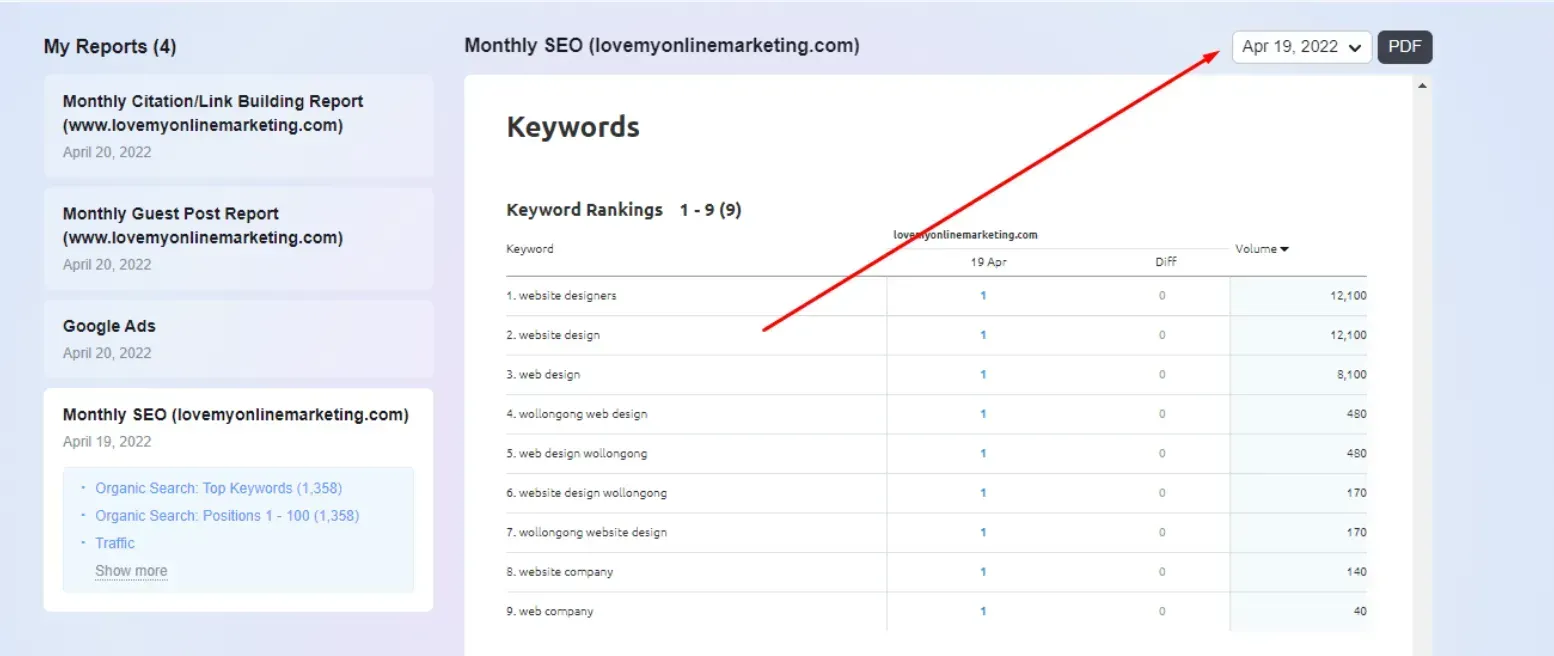Click the Traffic link

click(115, 543)
